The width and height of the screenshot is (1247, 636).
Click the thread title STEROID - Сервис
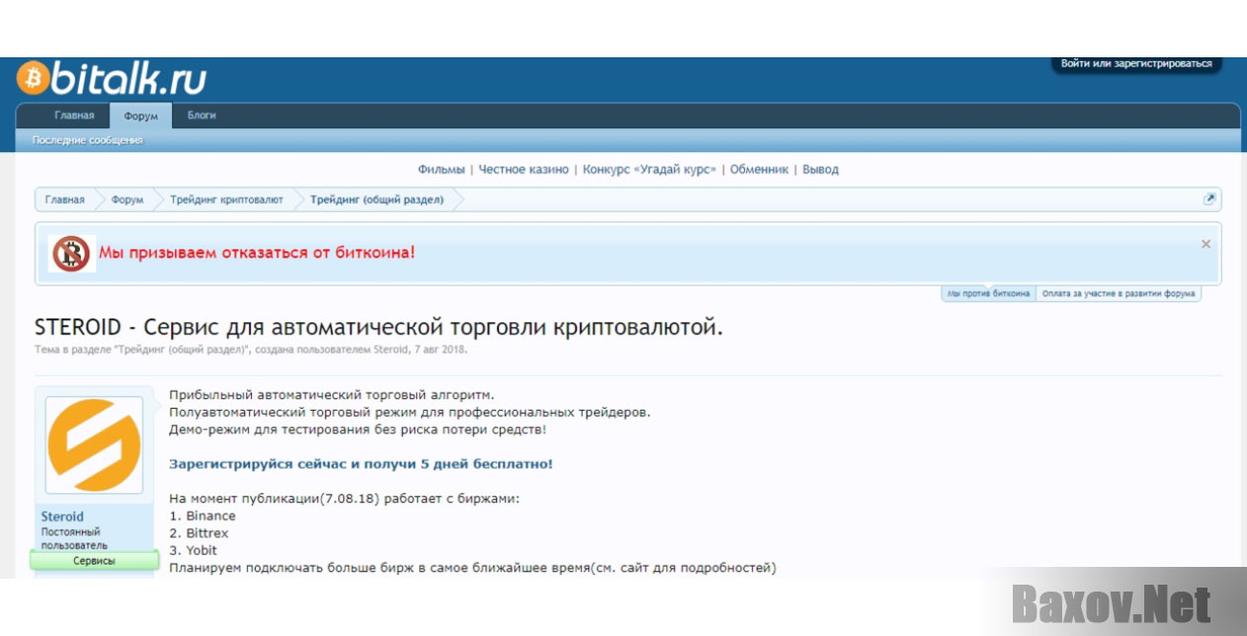click(378, 327)
